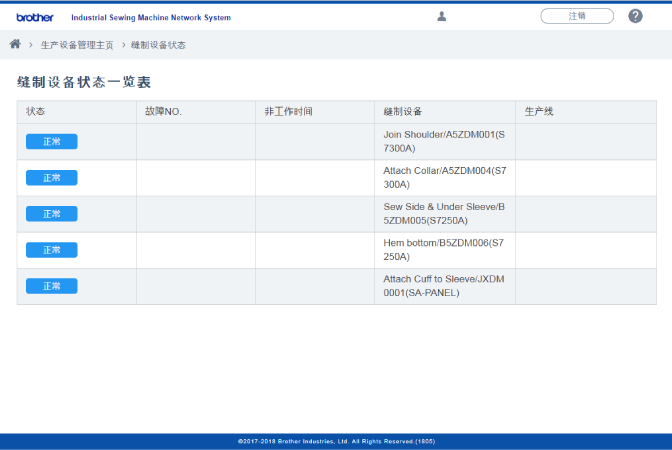Screen dimensions: 672x450
Task: Sort by 状态 column header
Action: pyautogui.click(x=36, y=111)
